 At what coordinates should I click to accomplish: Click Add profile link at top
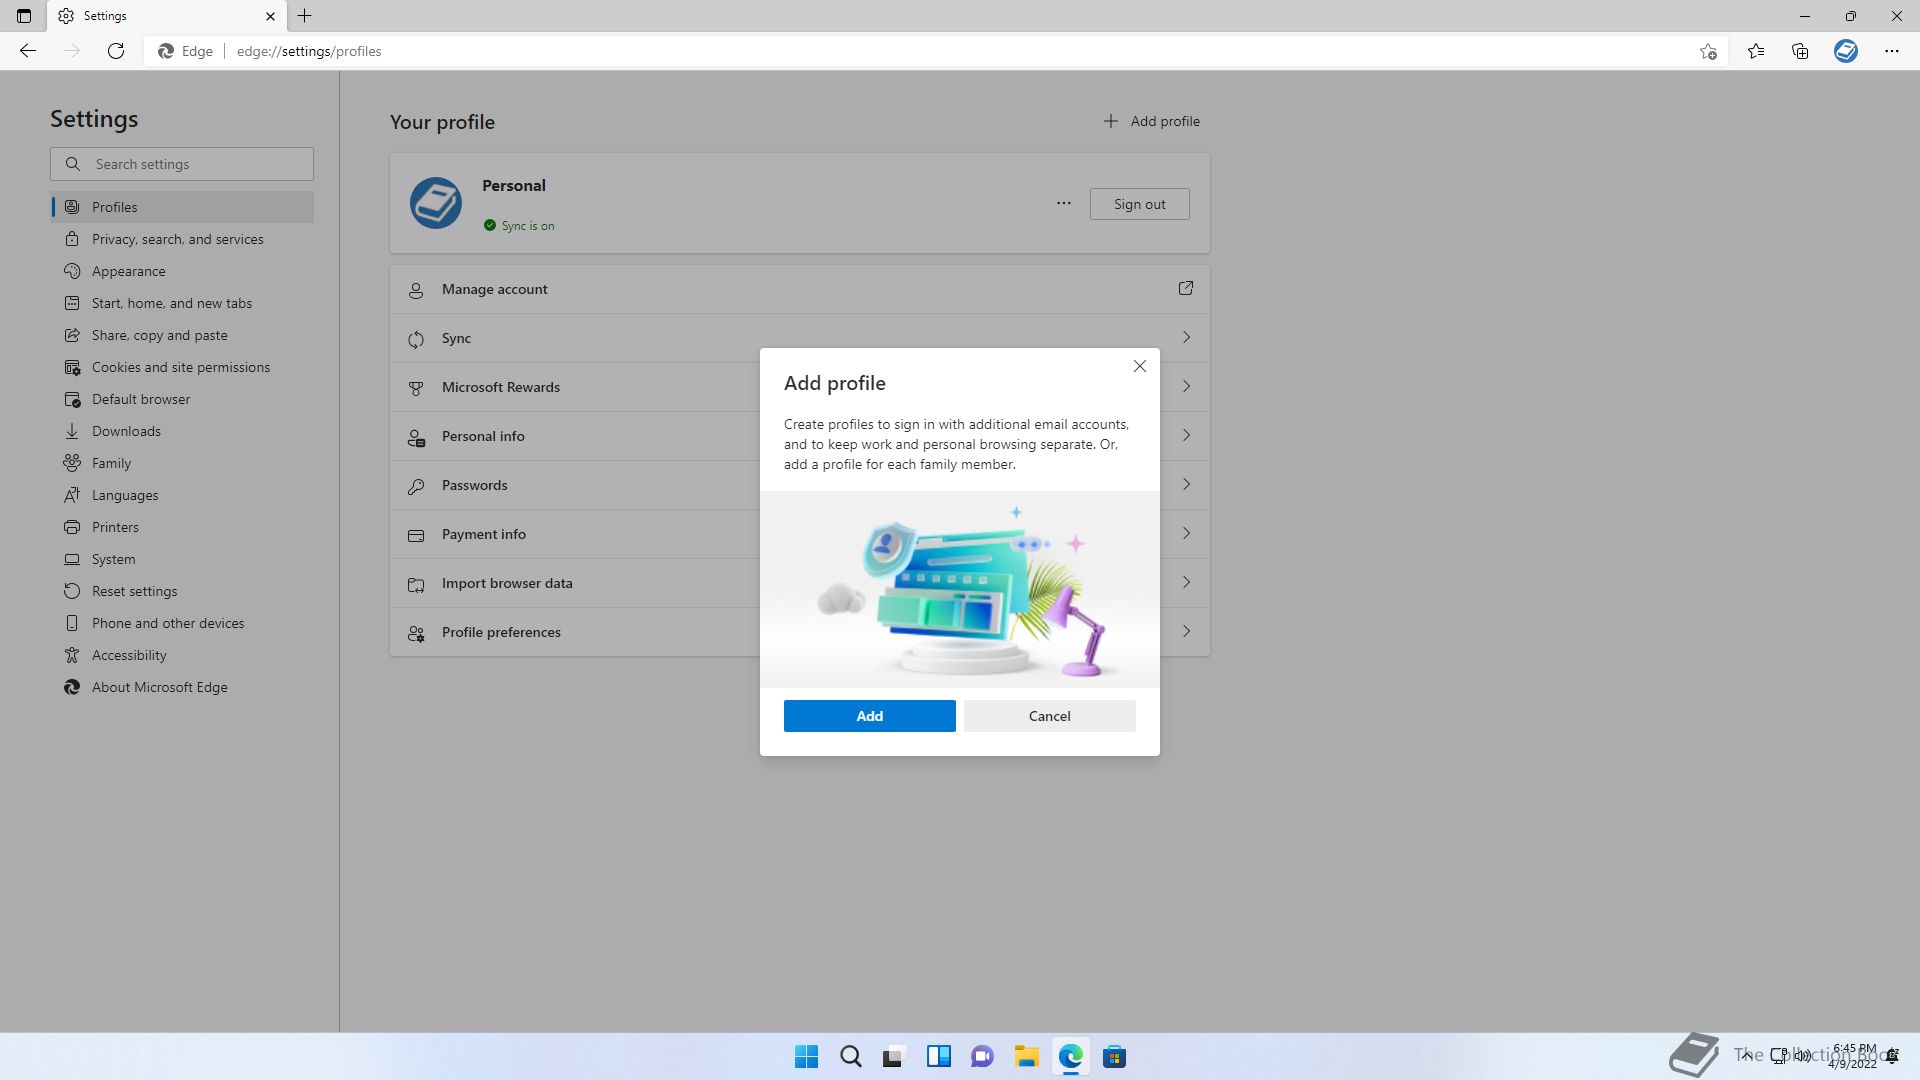point(1151,121)
